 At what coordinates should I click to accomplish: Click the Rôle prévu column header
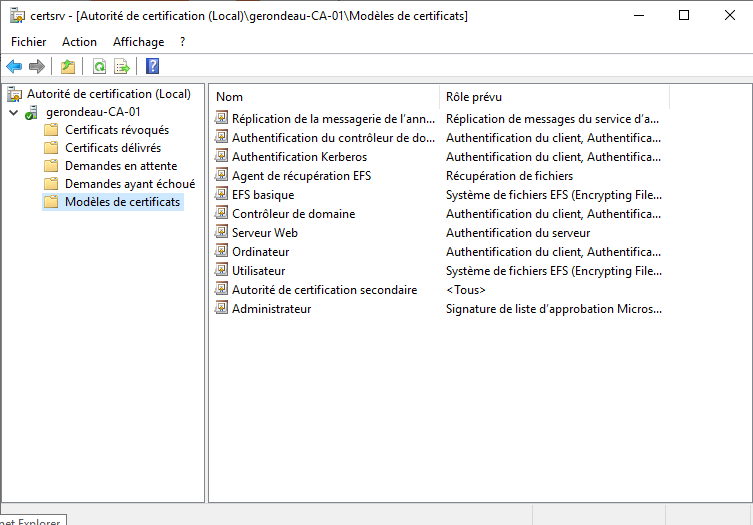(x=553, y=97)
